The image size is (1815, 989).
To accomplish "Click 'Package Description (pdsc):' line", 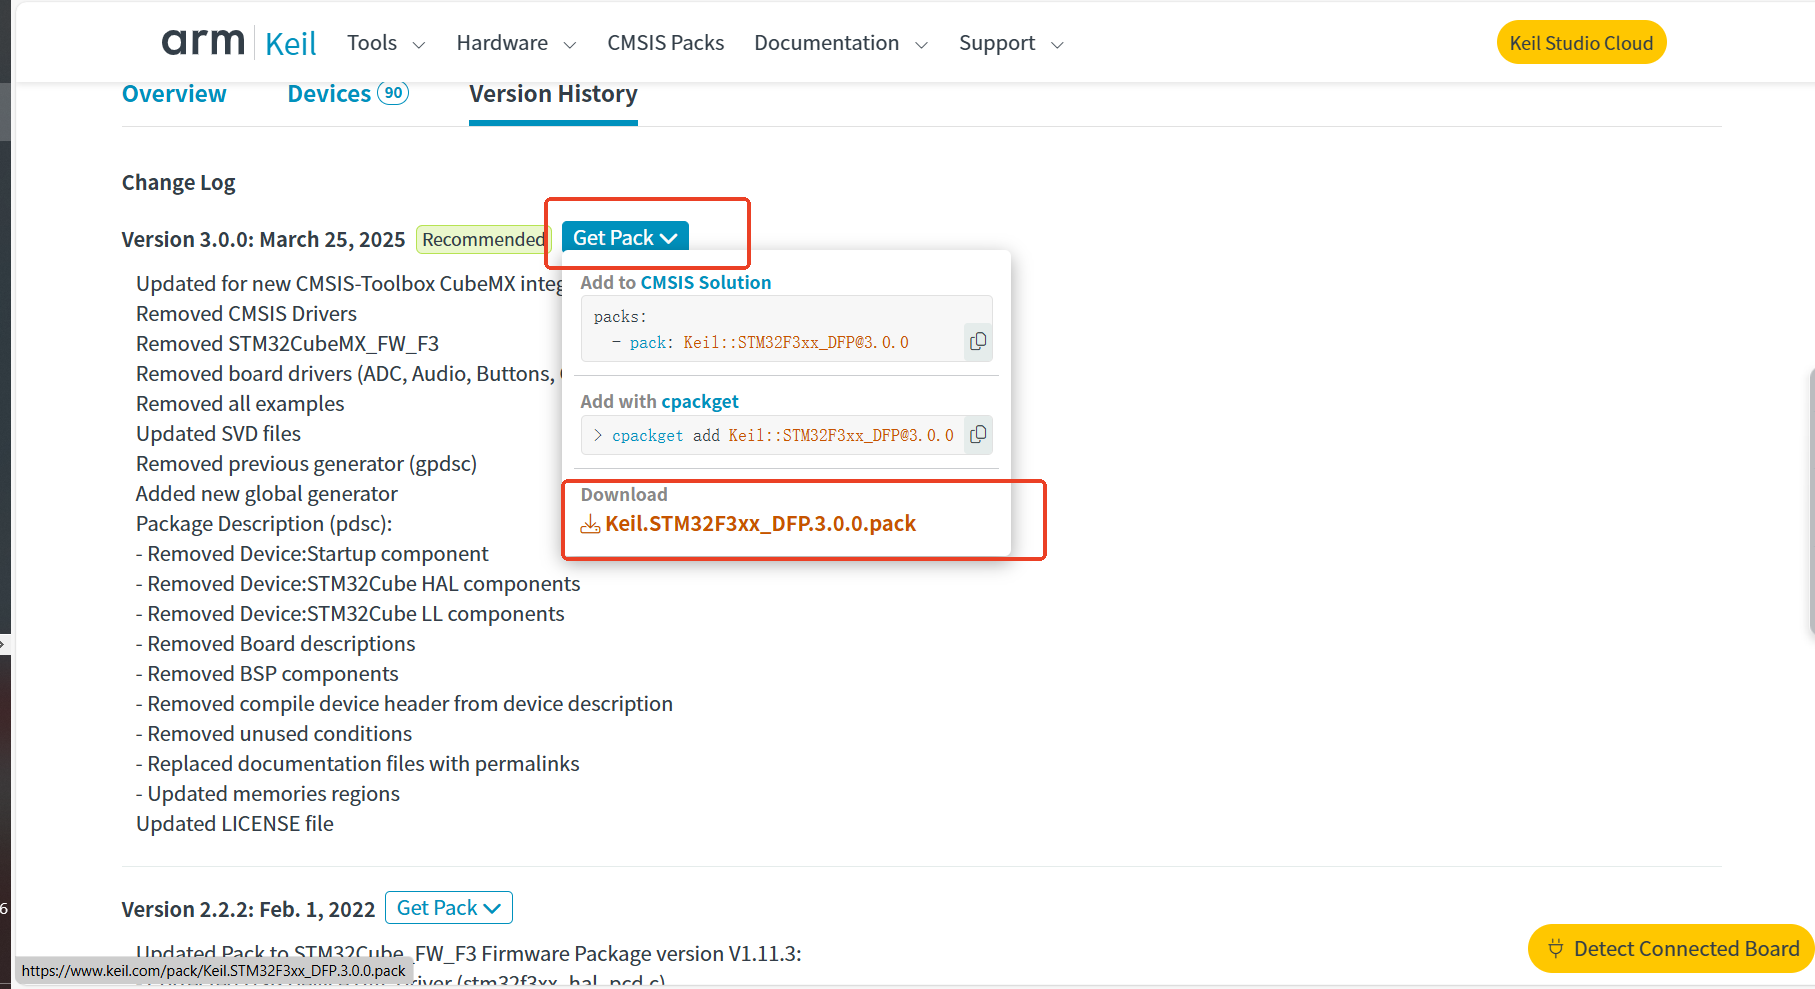I will tap(264, 524).
